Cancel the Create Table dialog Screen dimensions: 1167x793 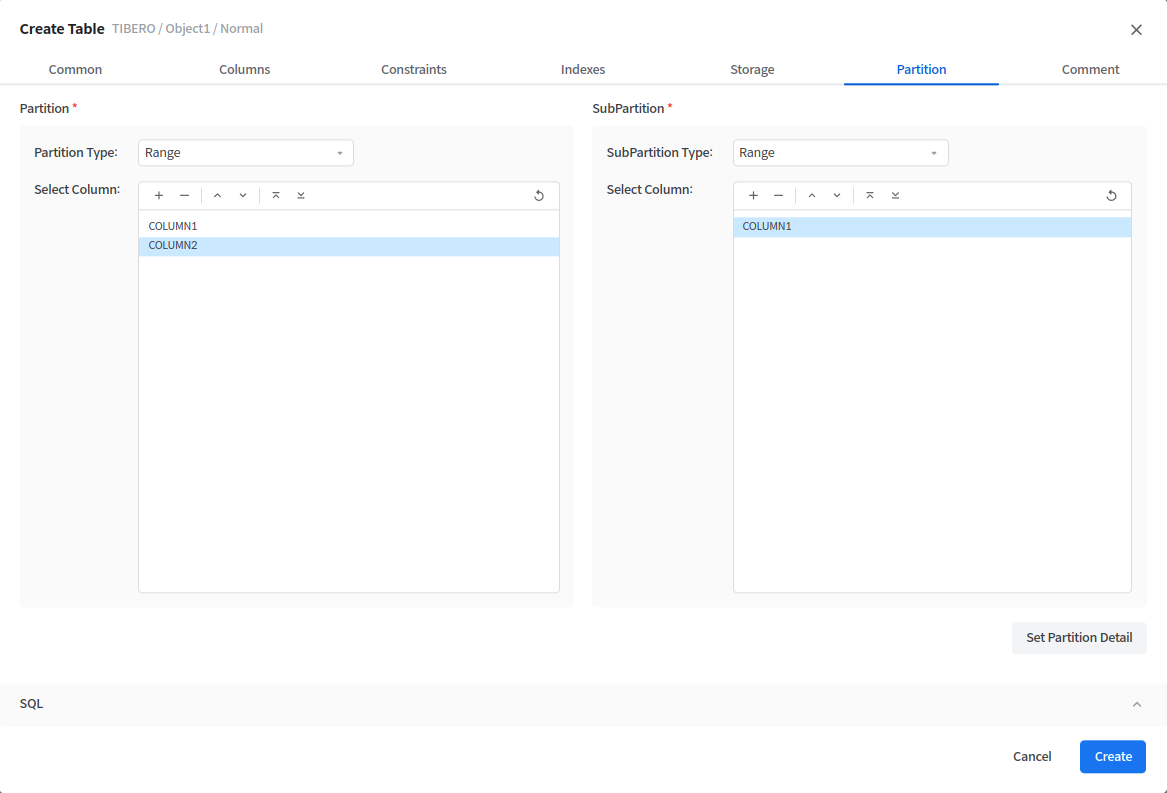click(1031, 757)
